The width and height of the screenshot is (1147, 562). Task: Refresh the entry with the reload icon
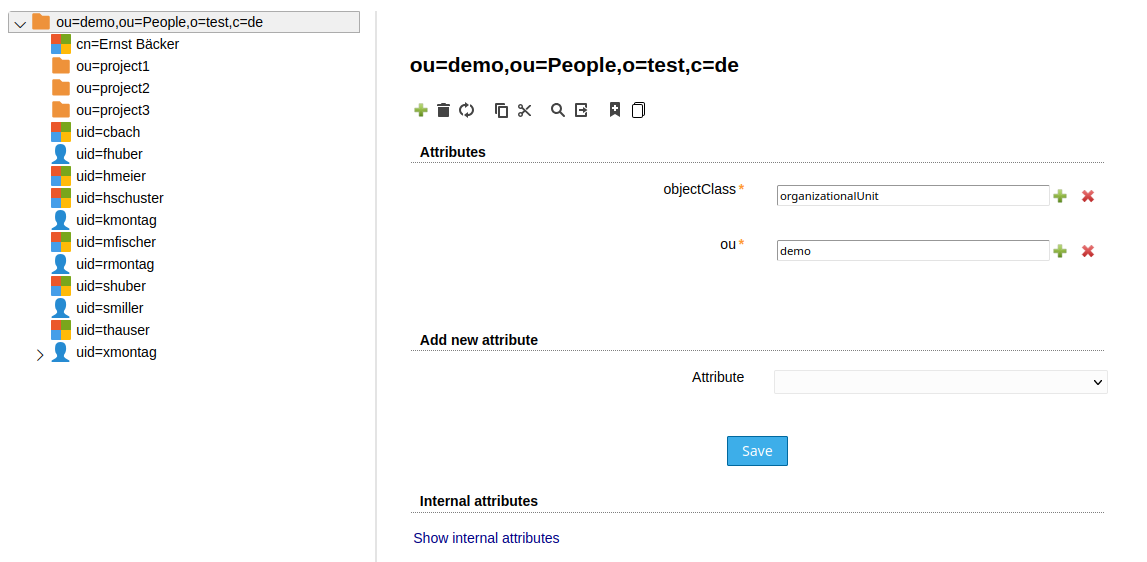point(466,110)
